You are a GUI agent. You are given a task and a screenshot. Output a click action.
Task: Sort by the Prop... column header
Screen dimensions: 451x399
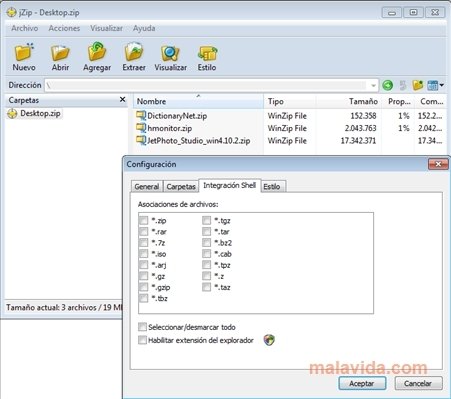pyautogui.click(x=398, y=101)
